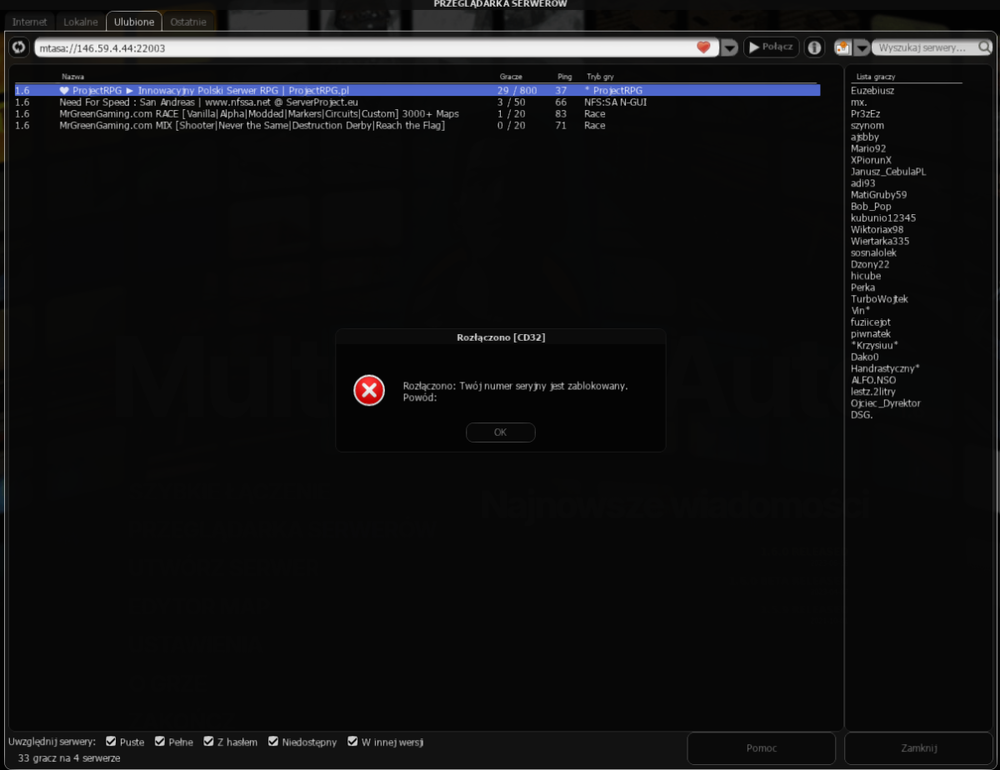Open the server information icon

pos(814,47)
